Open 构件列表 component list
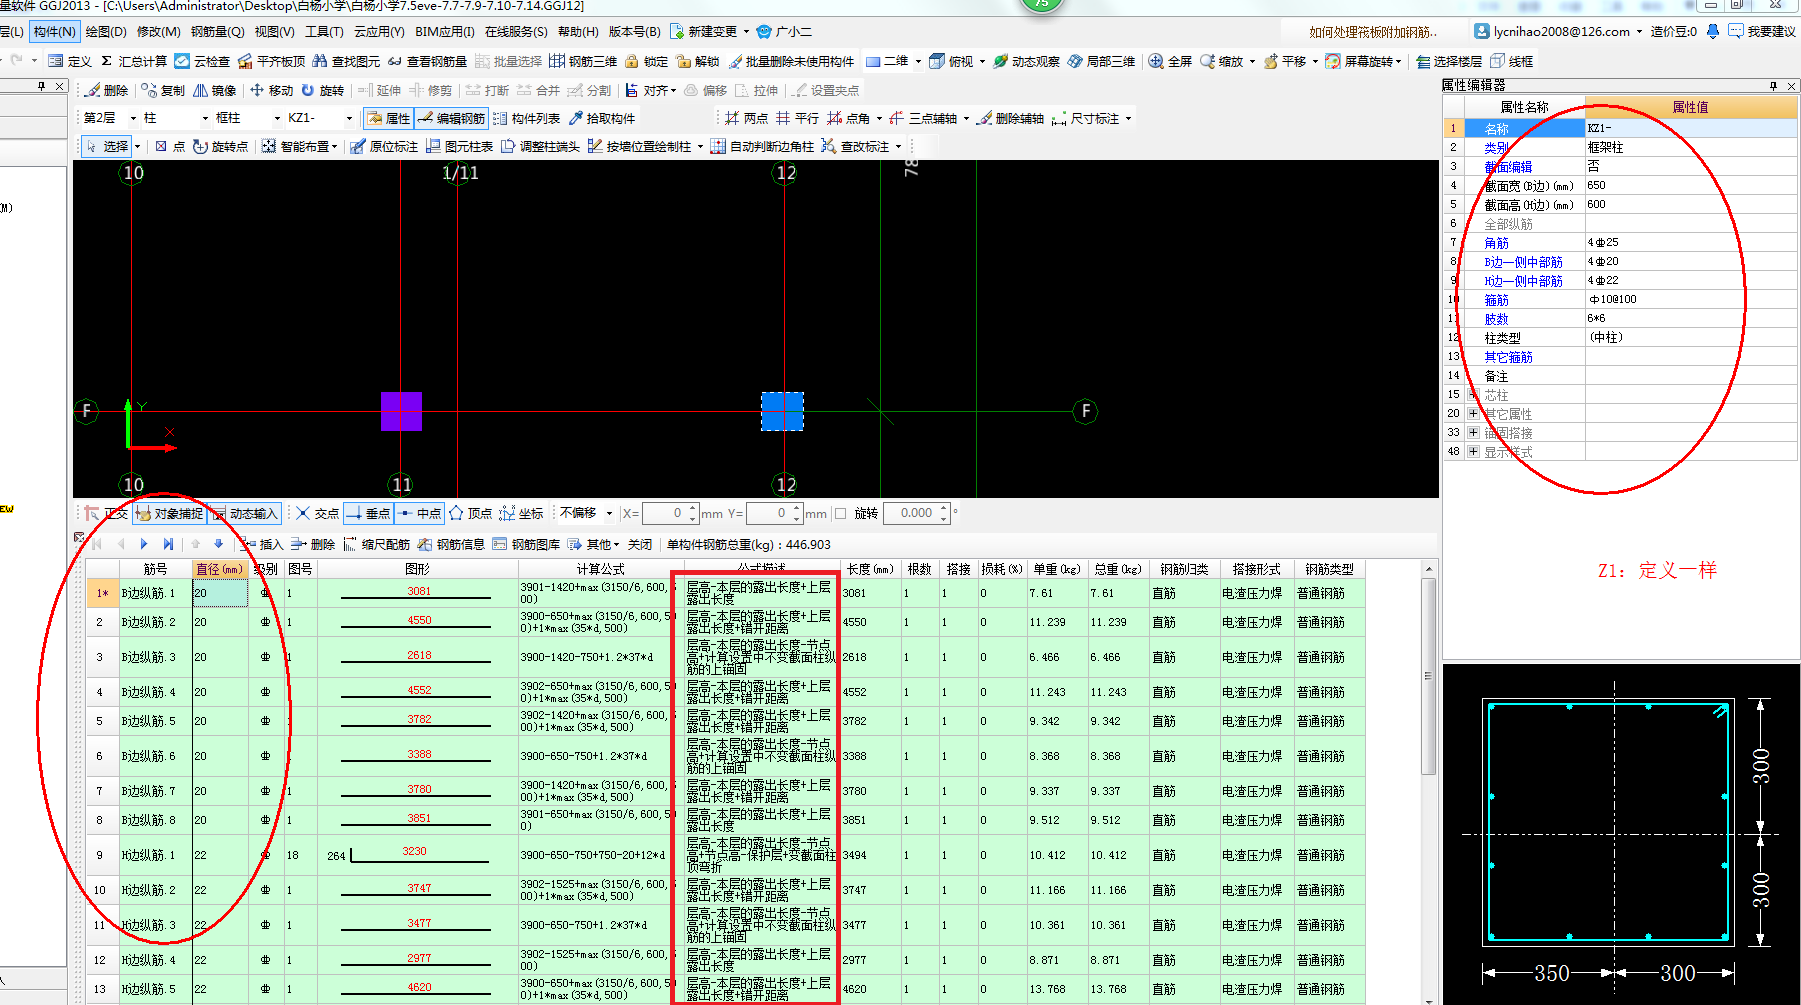1801x1005 pixels. tap(526, 118)
